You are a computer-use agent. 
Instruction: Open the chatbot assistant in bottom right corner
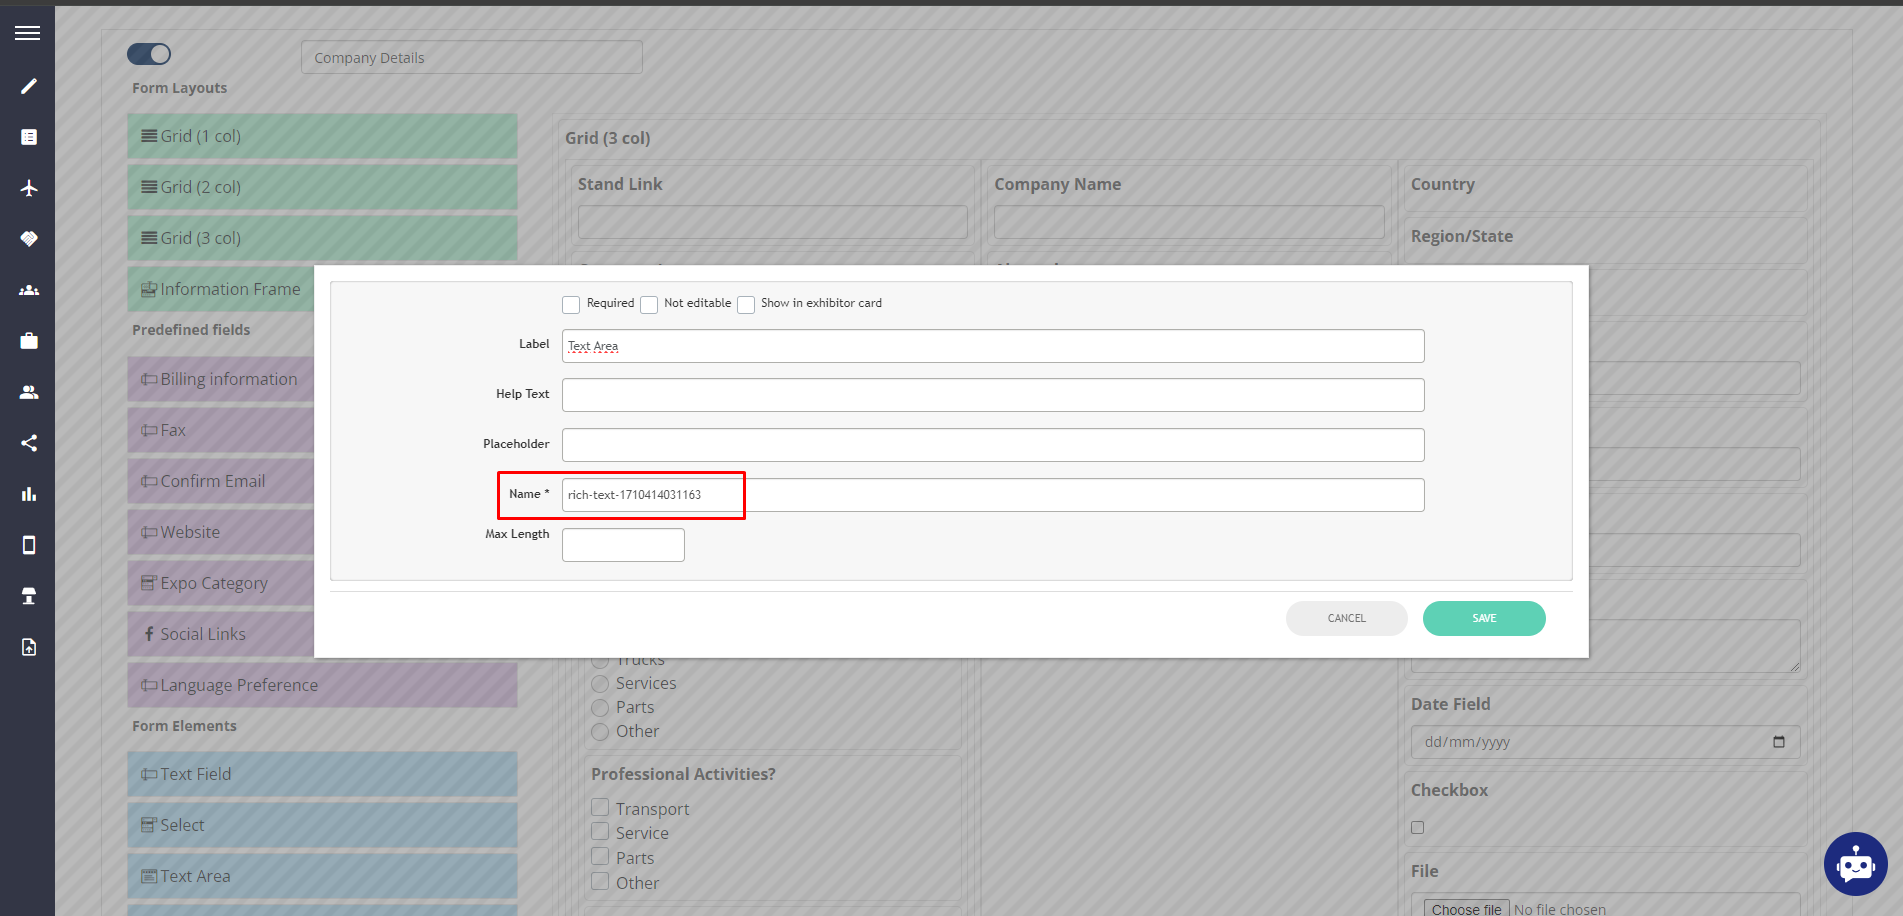coord(1855,864)
